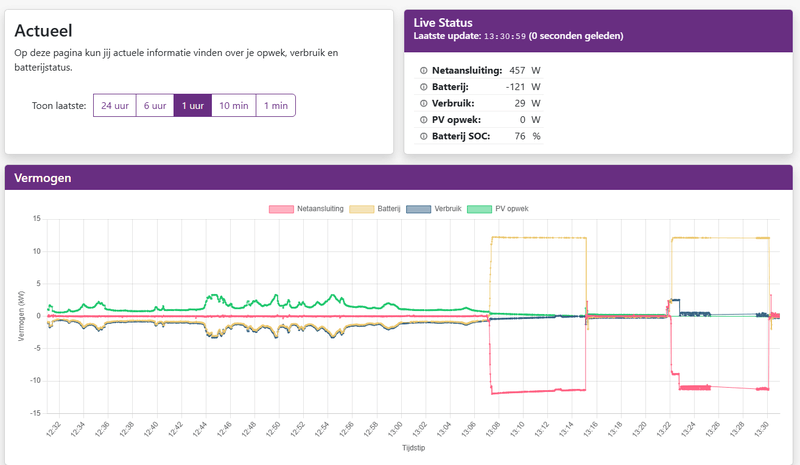The height and width of the screenshot is (465, 800).
Task: Click the Batterij value -121 W
Action: tap(523, 87)
